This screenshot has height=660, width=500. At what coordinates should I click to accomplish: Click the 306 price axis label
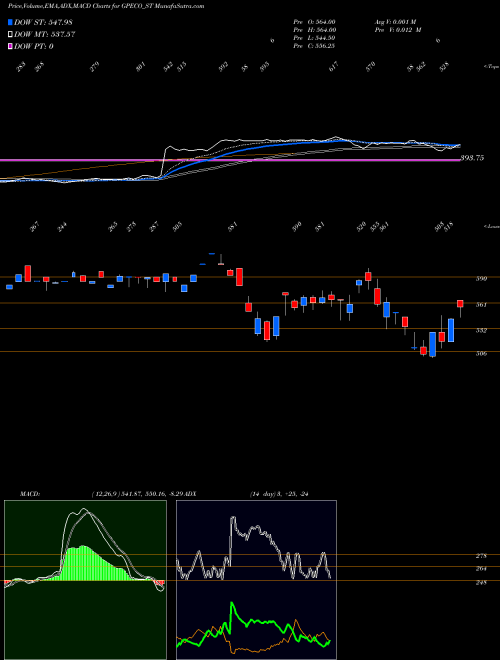click(x=481, y=354)
